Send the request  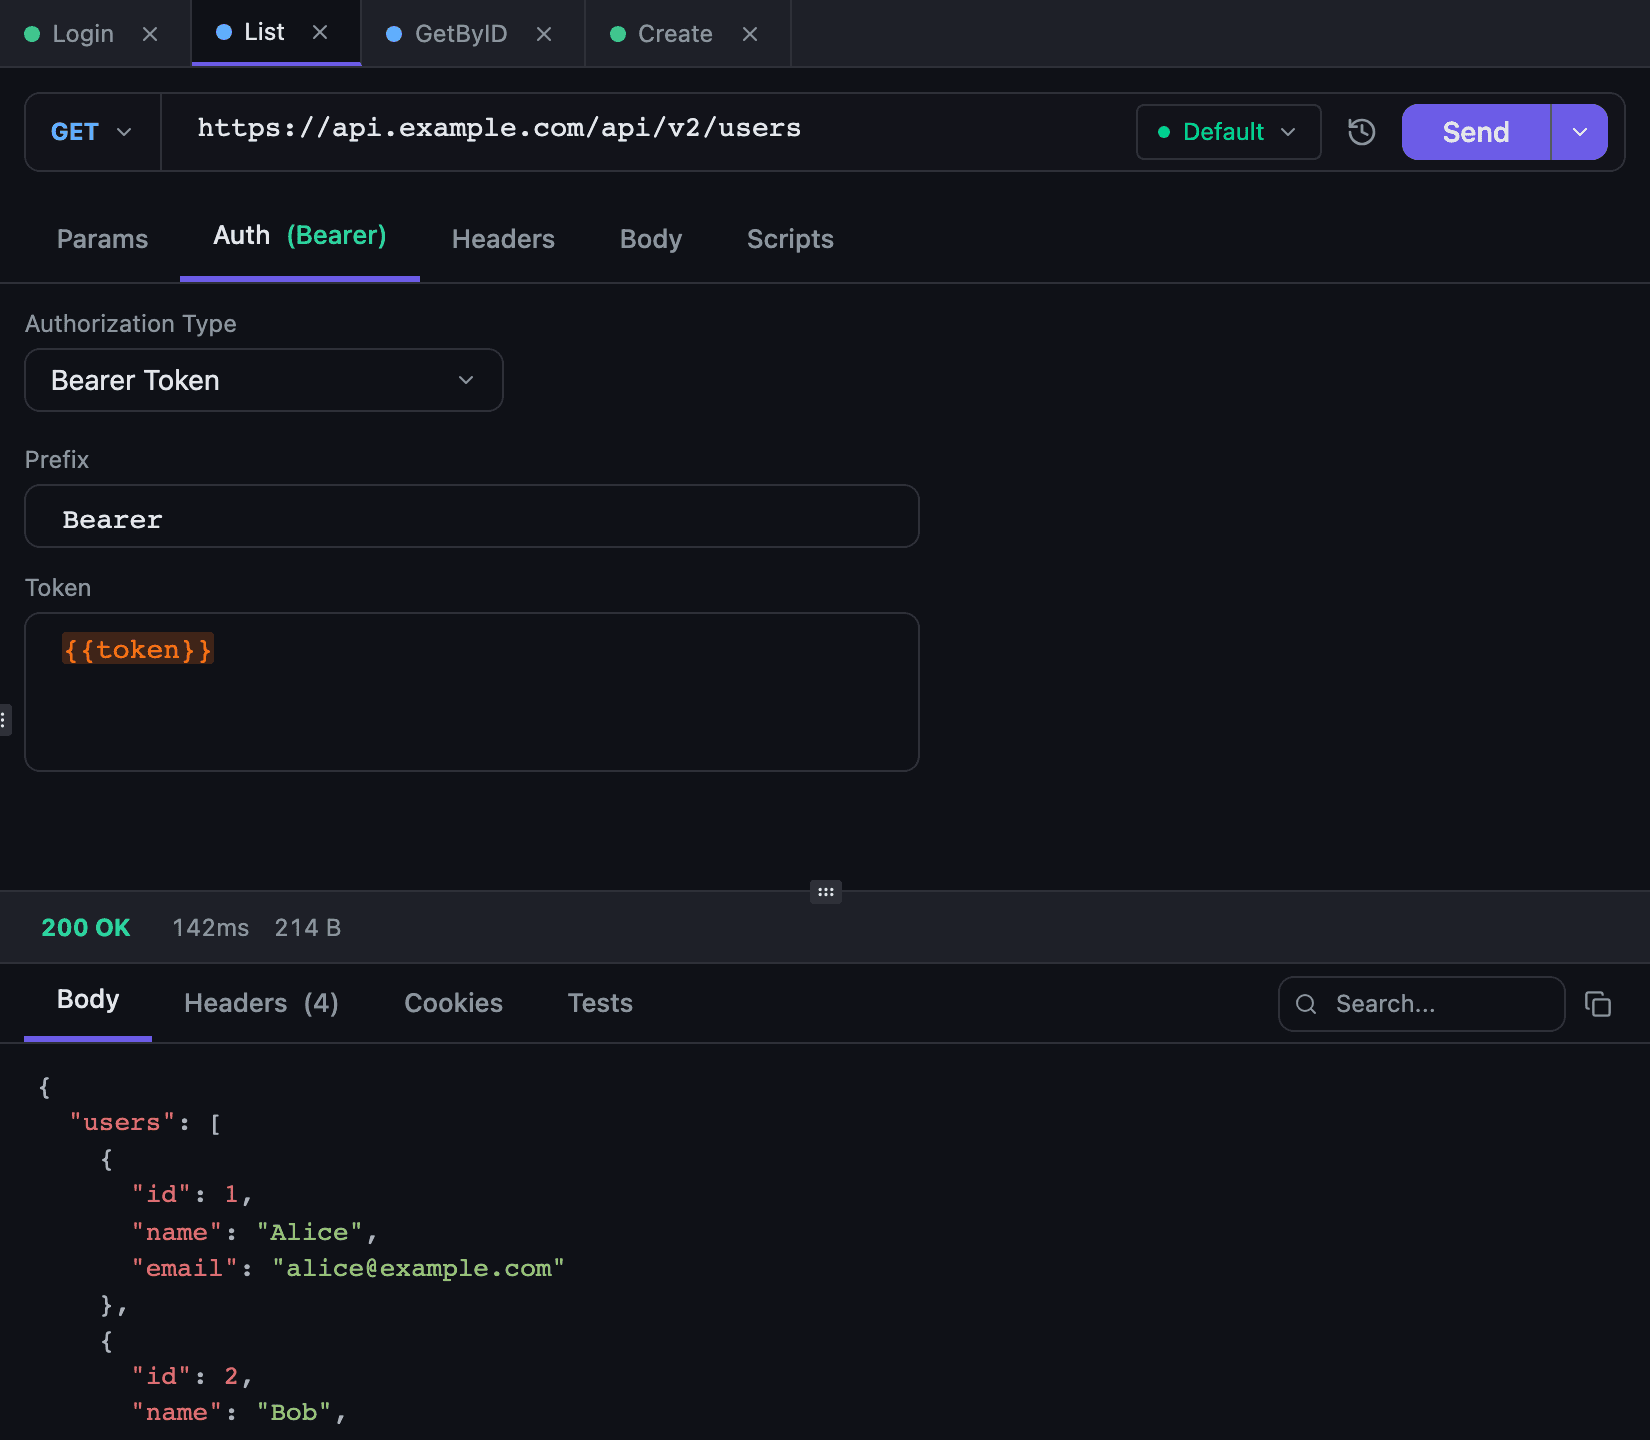1476,132
